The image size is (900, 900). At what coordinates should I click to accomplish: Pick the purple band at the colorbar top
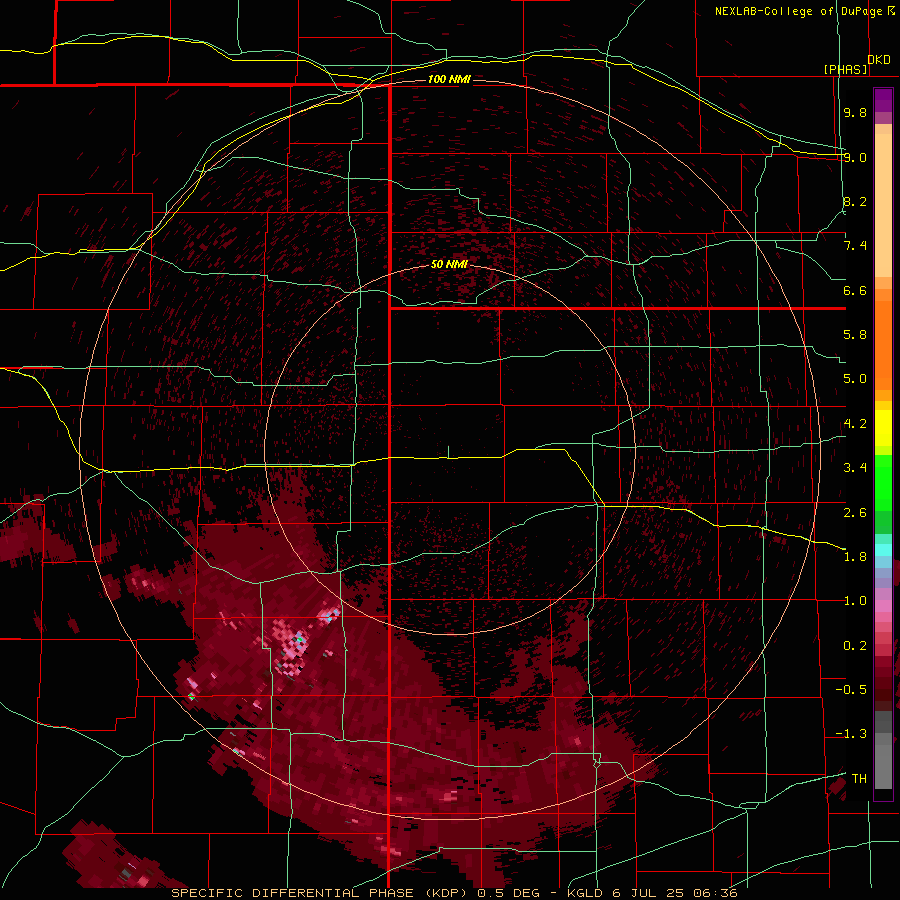pyautogui.click(x=883, y=100)
